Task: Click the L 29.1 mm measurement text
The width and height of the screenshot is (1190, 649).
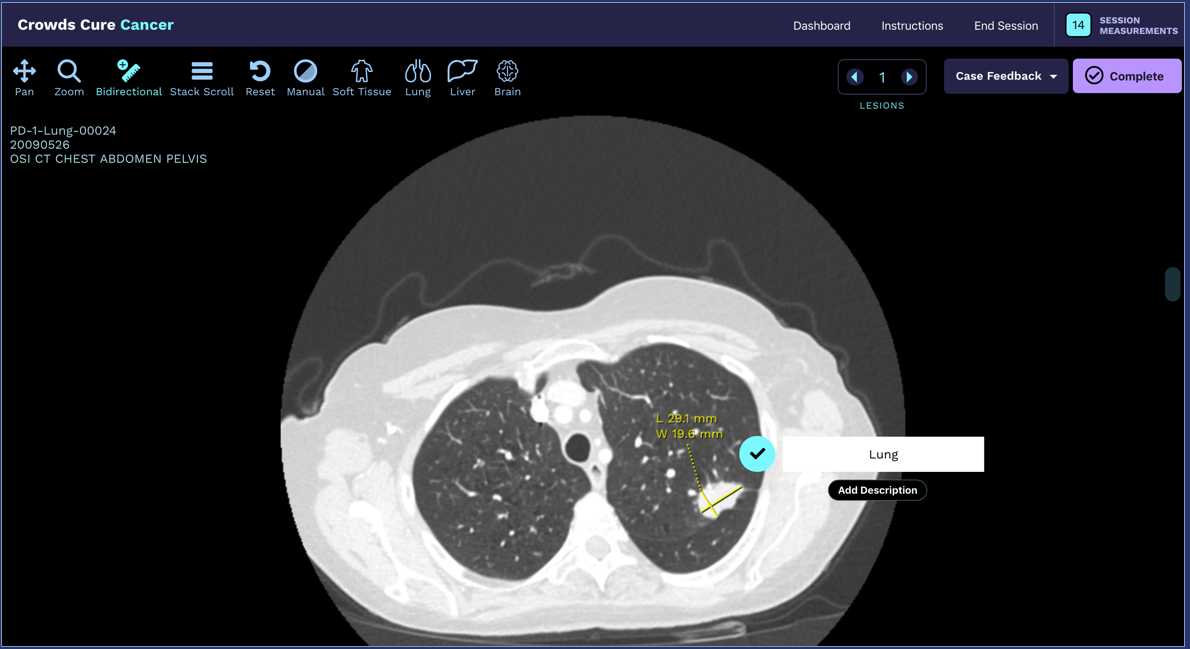Action: pyautogui.click(x=686, y=418)
